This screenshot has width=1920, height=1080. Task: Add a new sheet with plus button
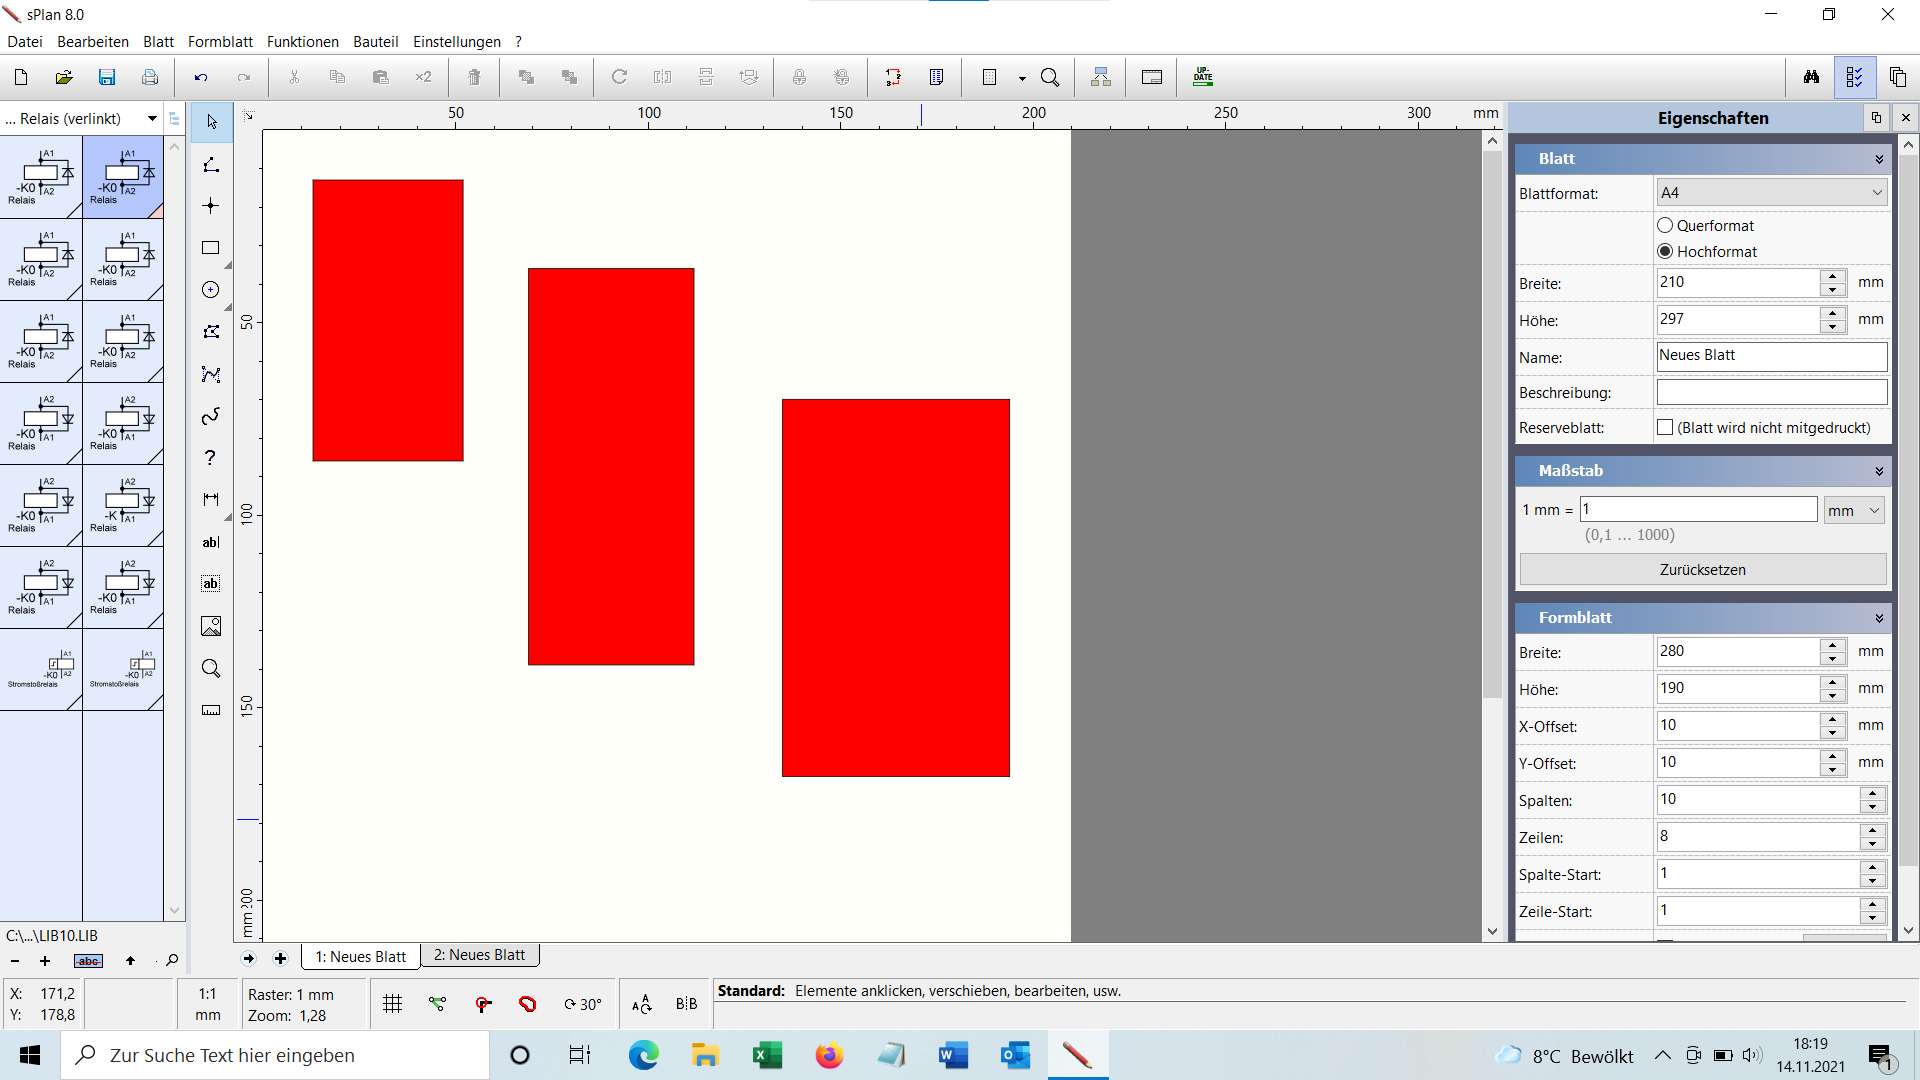281,959
